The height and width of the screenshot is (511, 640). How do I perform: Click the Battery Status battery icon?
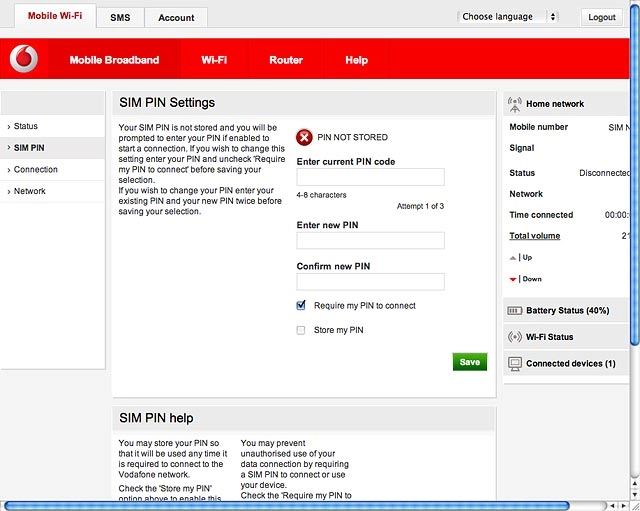514,311
